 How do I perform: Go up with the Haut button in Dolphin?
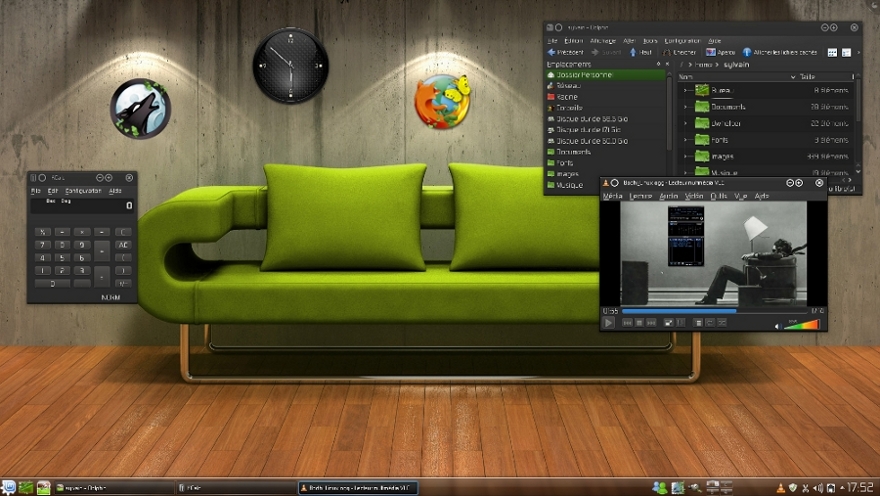point(640,52)
